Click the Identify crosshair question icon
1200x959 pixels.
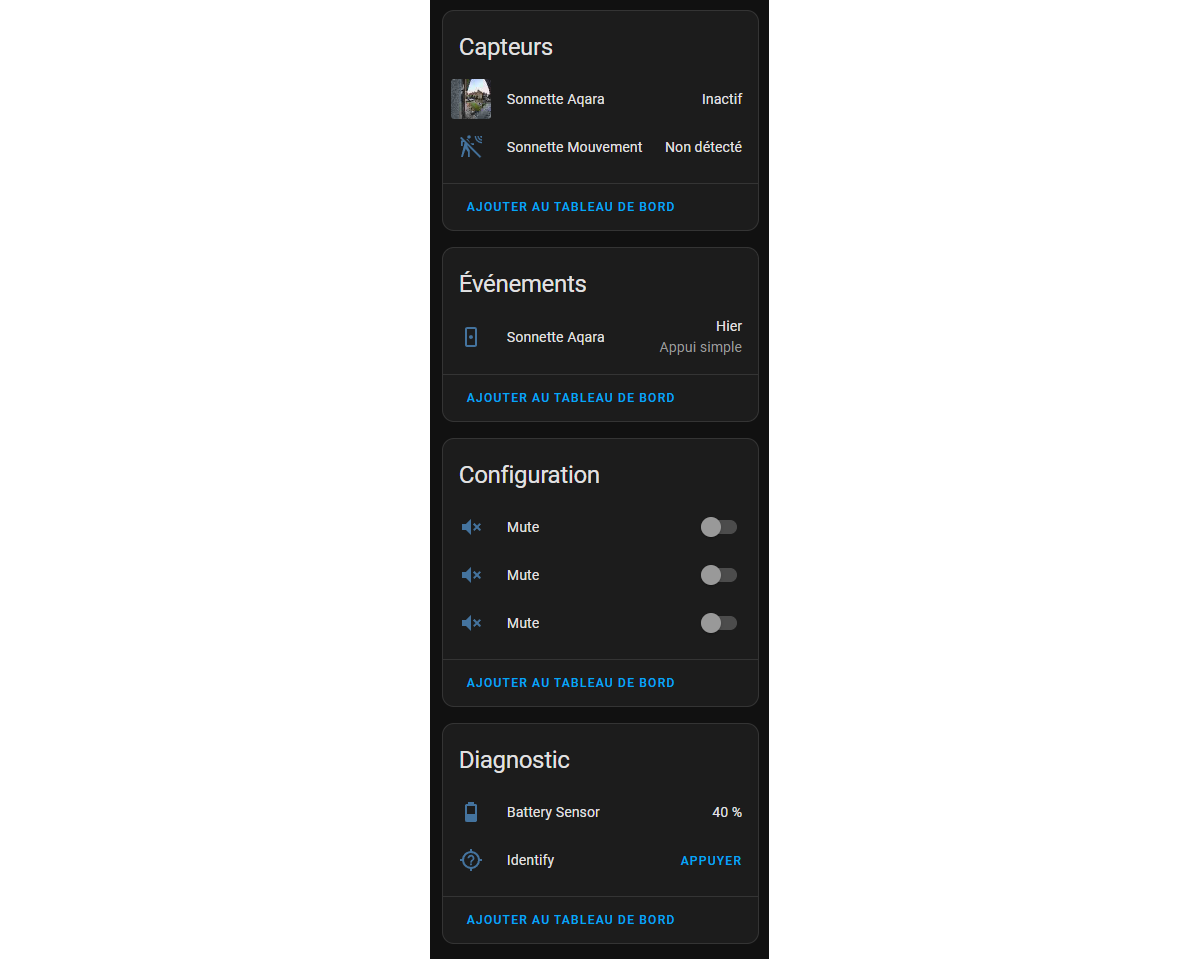(x=471, y=860)
